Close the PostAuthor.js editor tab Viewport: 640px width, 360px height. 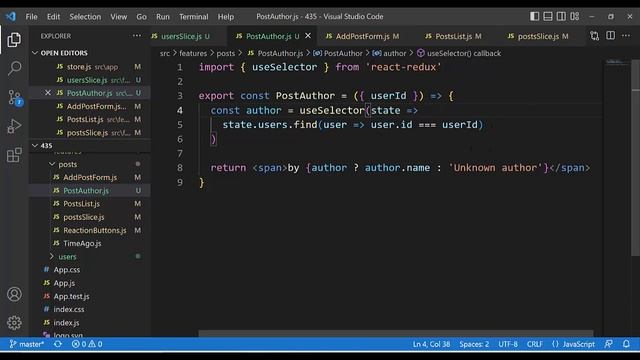[x=308, y=36]
